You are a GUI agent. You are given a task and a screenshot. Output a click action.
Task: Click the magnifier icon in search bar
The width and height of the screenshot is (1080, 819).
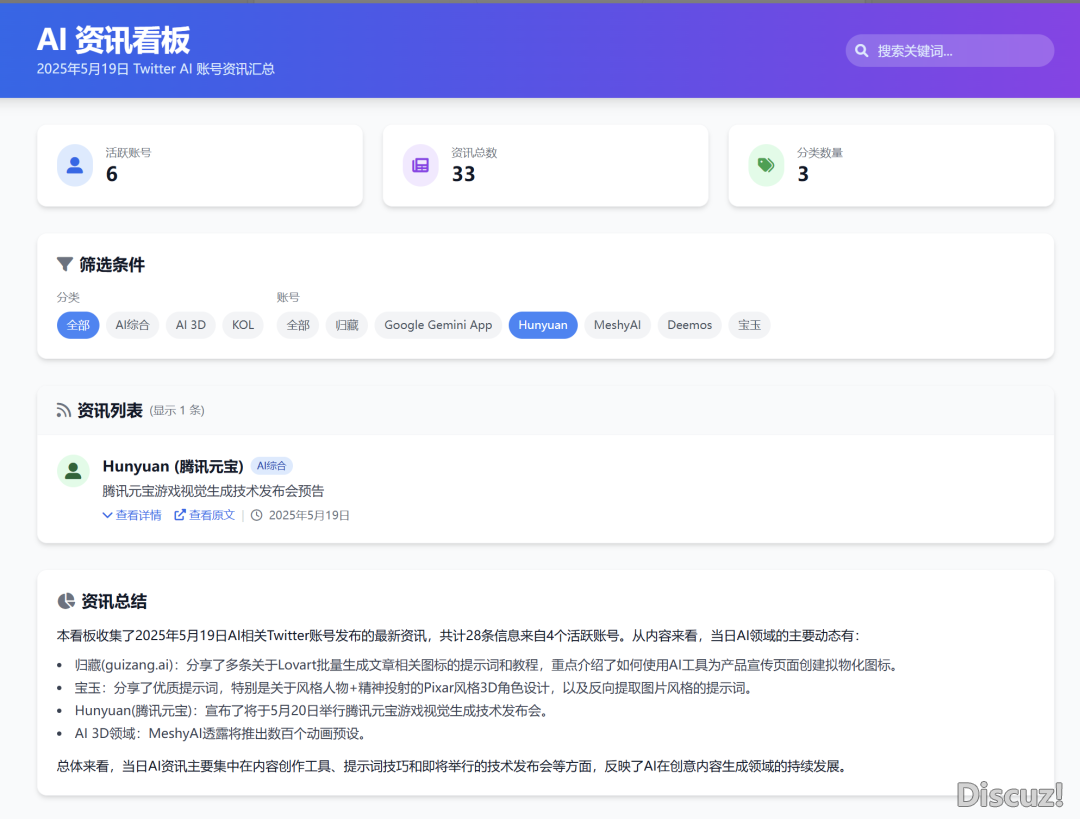(862, 51)
